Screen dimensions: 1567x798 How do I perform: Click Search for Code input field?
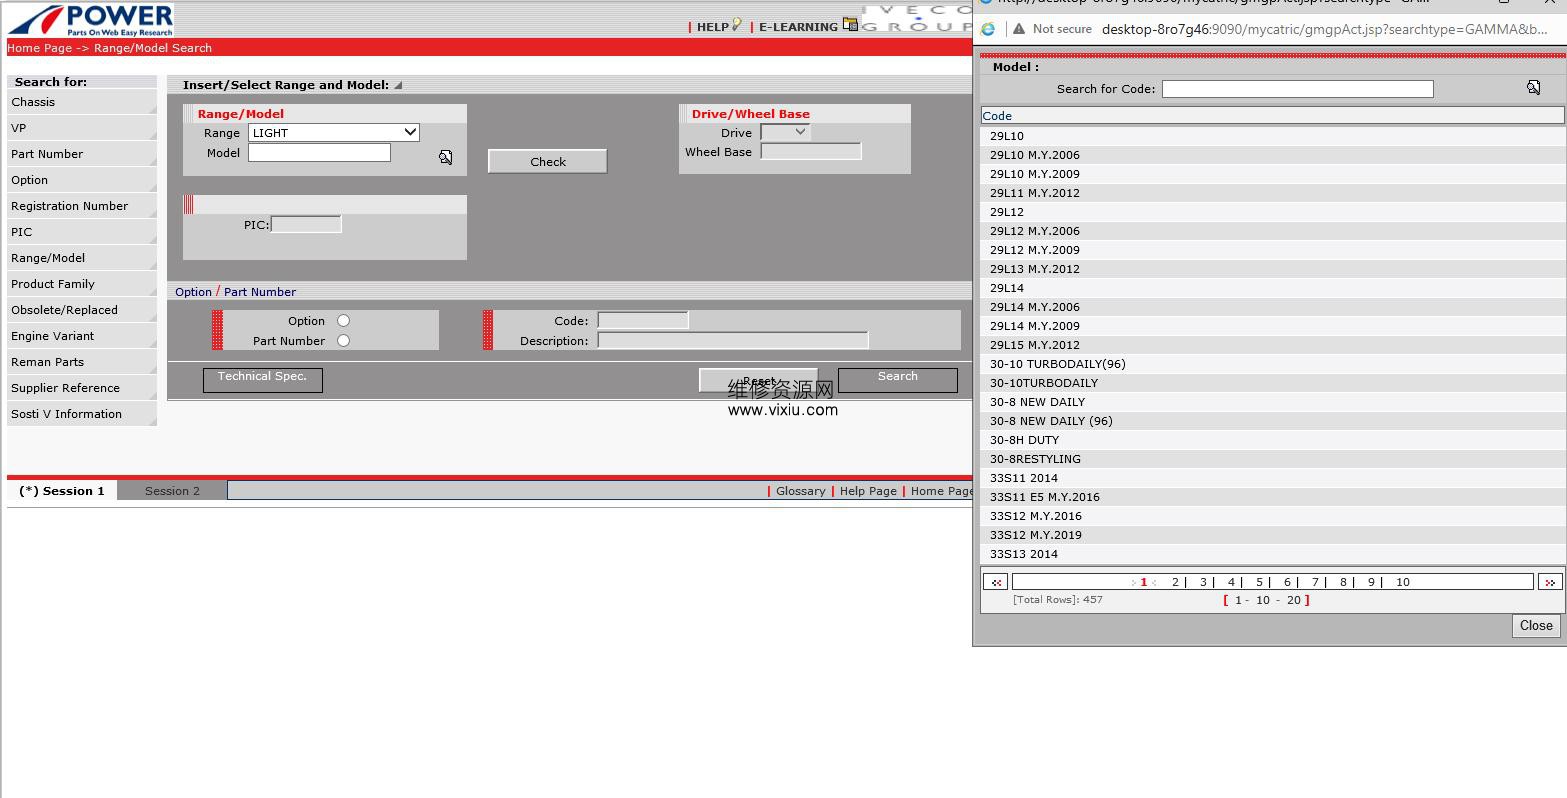(1297, 89)
